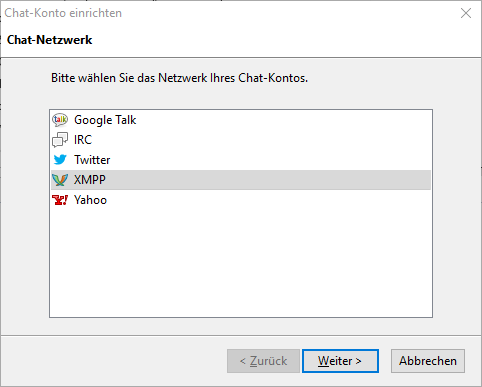482x387 pixels.
Task: Close the Chat-Konto einrichten dialog
Action: [x=466, y=13]
